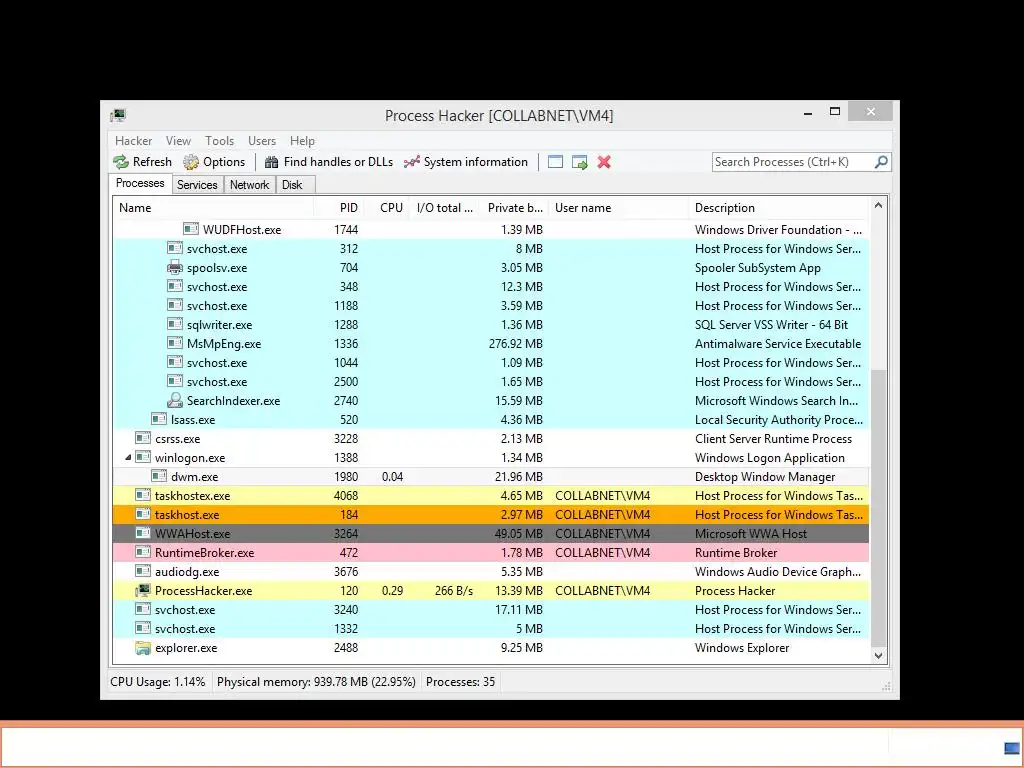The height and width of the screenshot is (768, 1024).
Task: Click the RuntimeBroker.exe process icon
Action: click(x=142, y=552)
